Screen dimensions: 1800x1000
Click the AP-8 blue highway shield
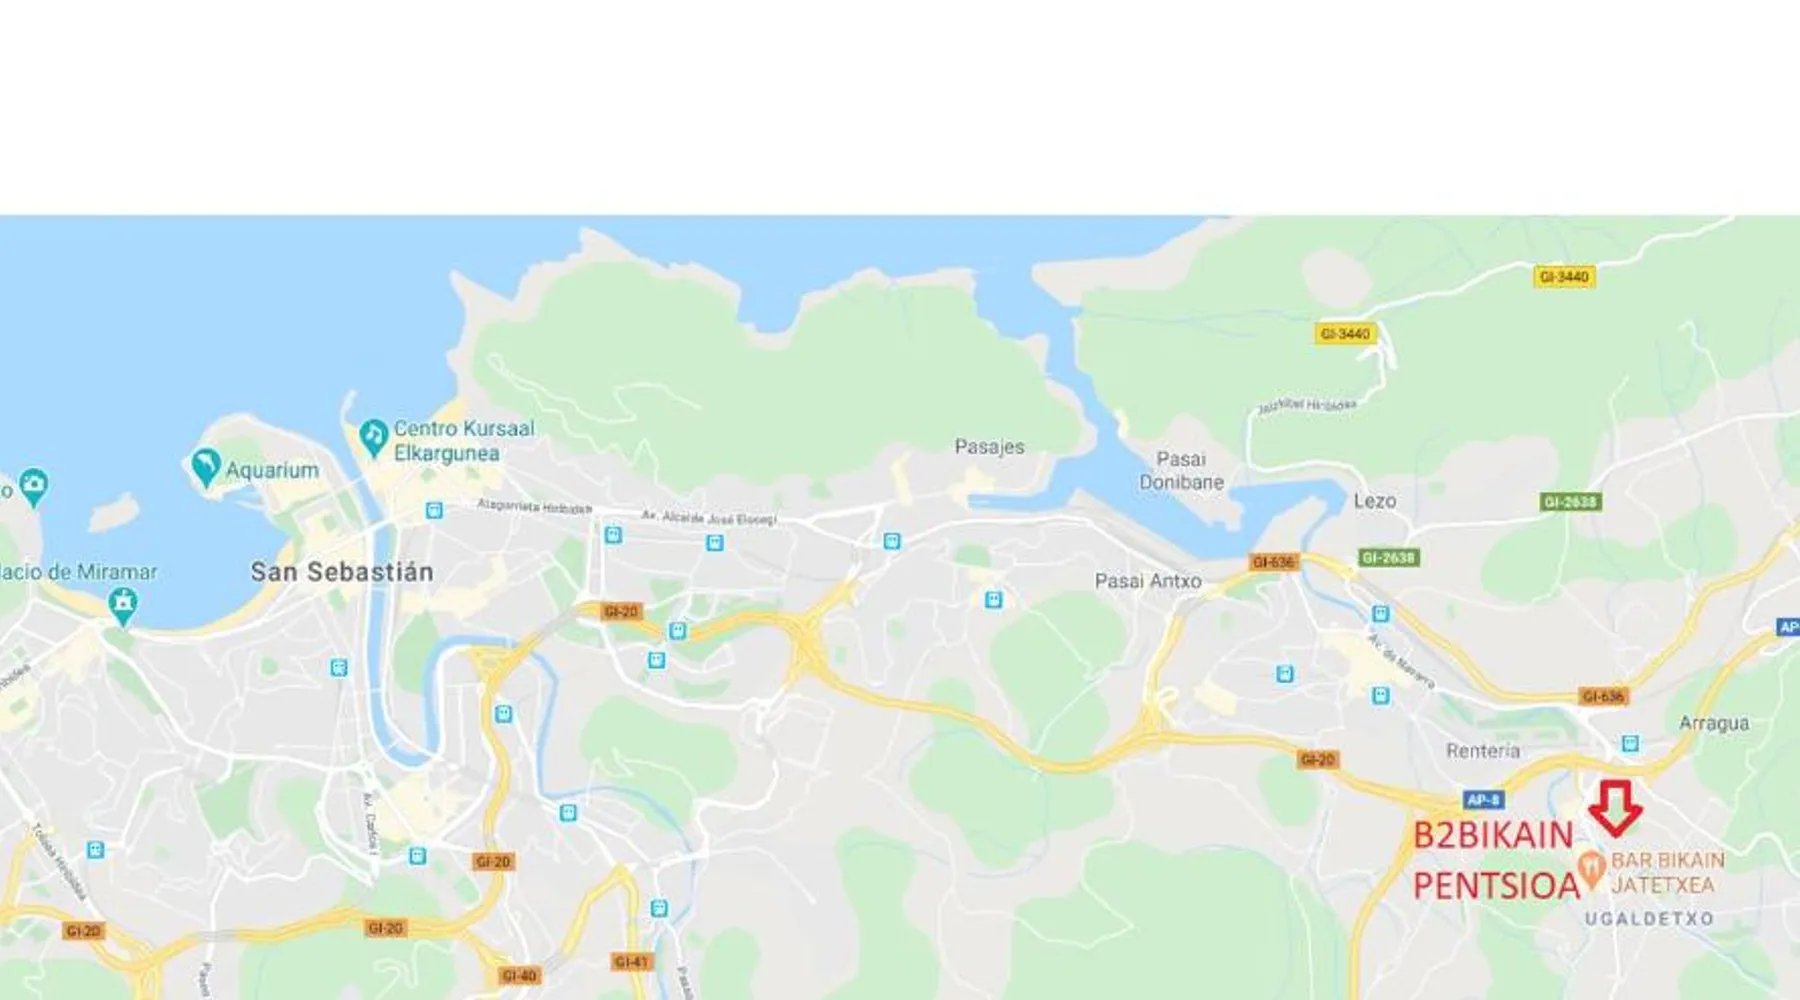coord(1483,800)
